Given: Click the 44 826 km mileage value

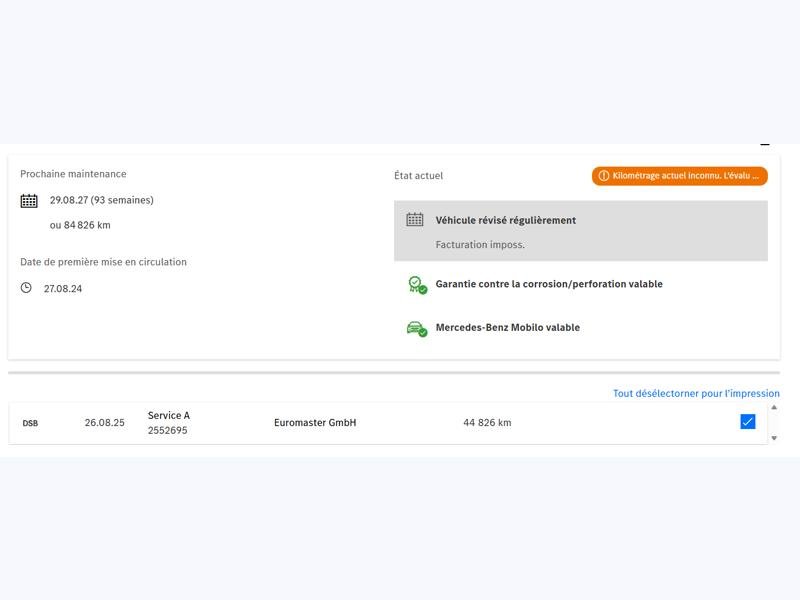Looking at the screenshot, I should (x=487, y=422).
